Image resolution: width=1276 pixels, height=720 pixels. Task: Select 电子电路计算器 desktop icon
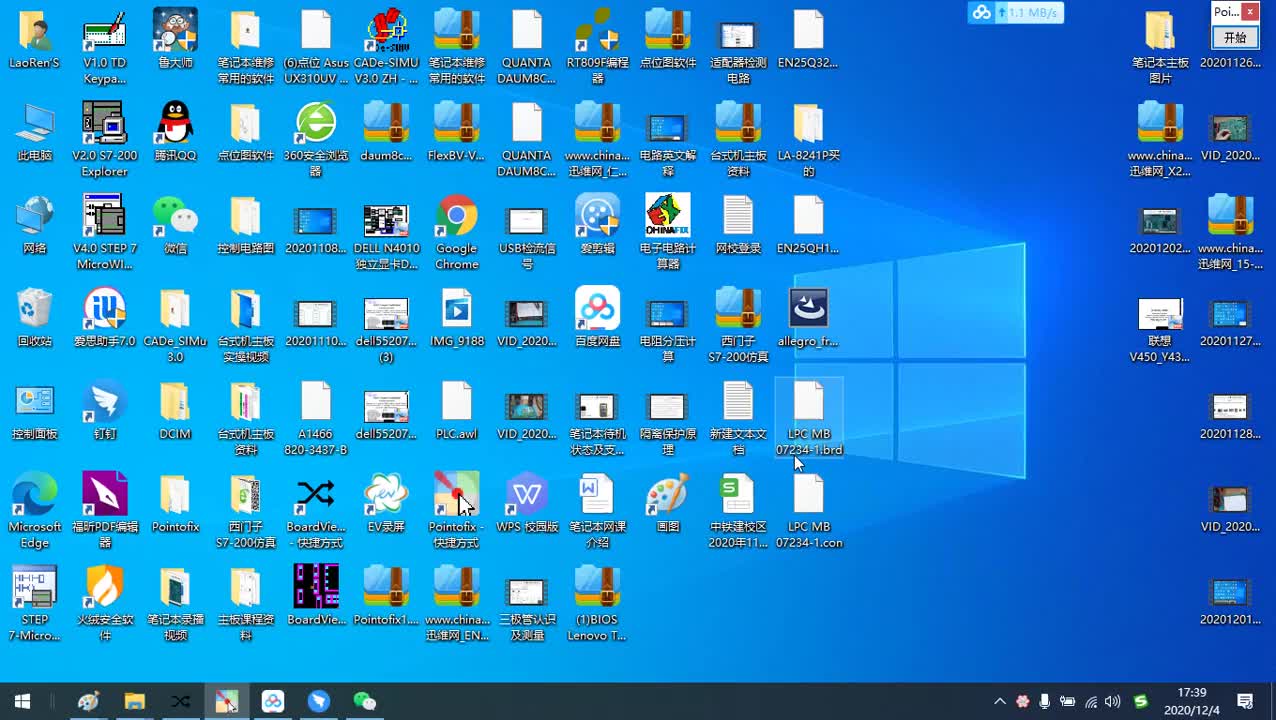(668, 233)
